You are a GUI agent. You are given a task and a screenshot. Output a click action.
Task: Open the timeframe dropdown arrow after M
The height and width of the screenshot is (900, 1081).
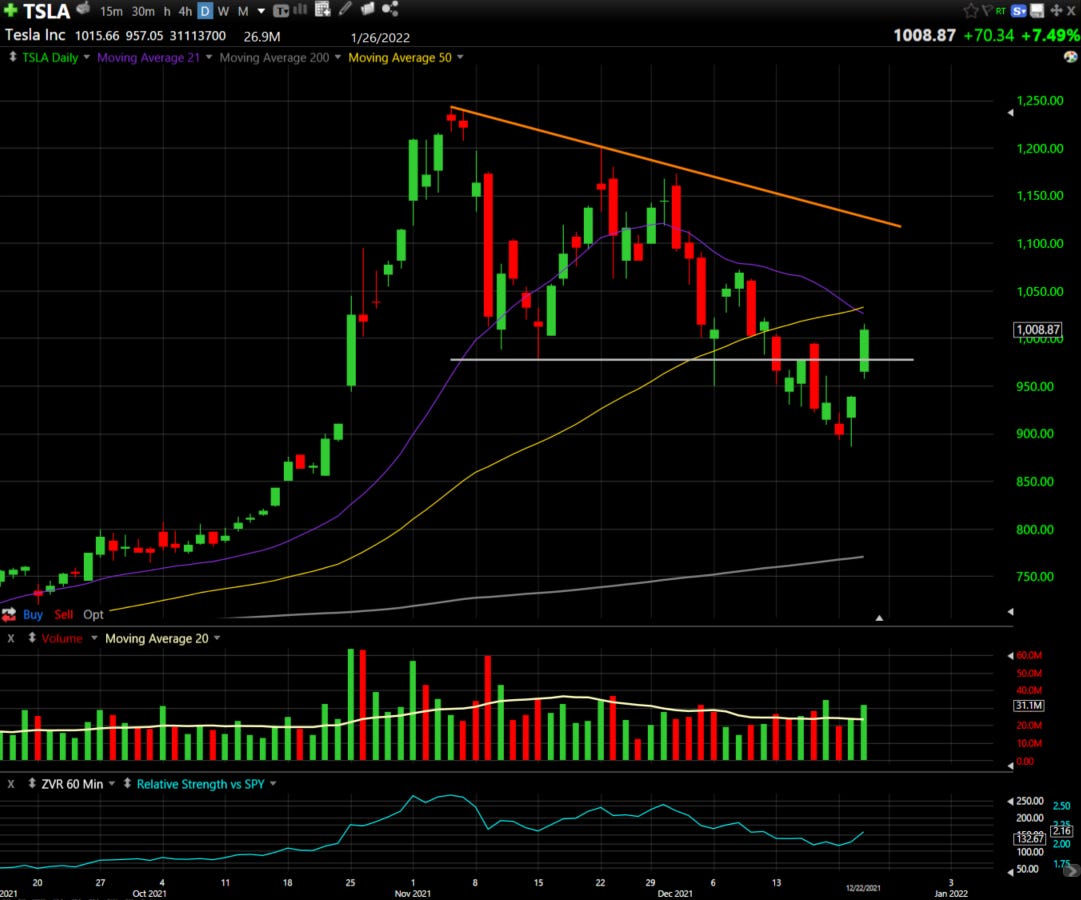261,11
